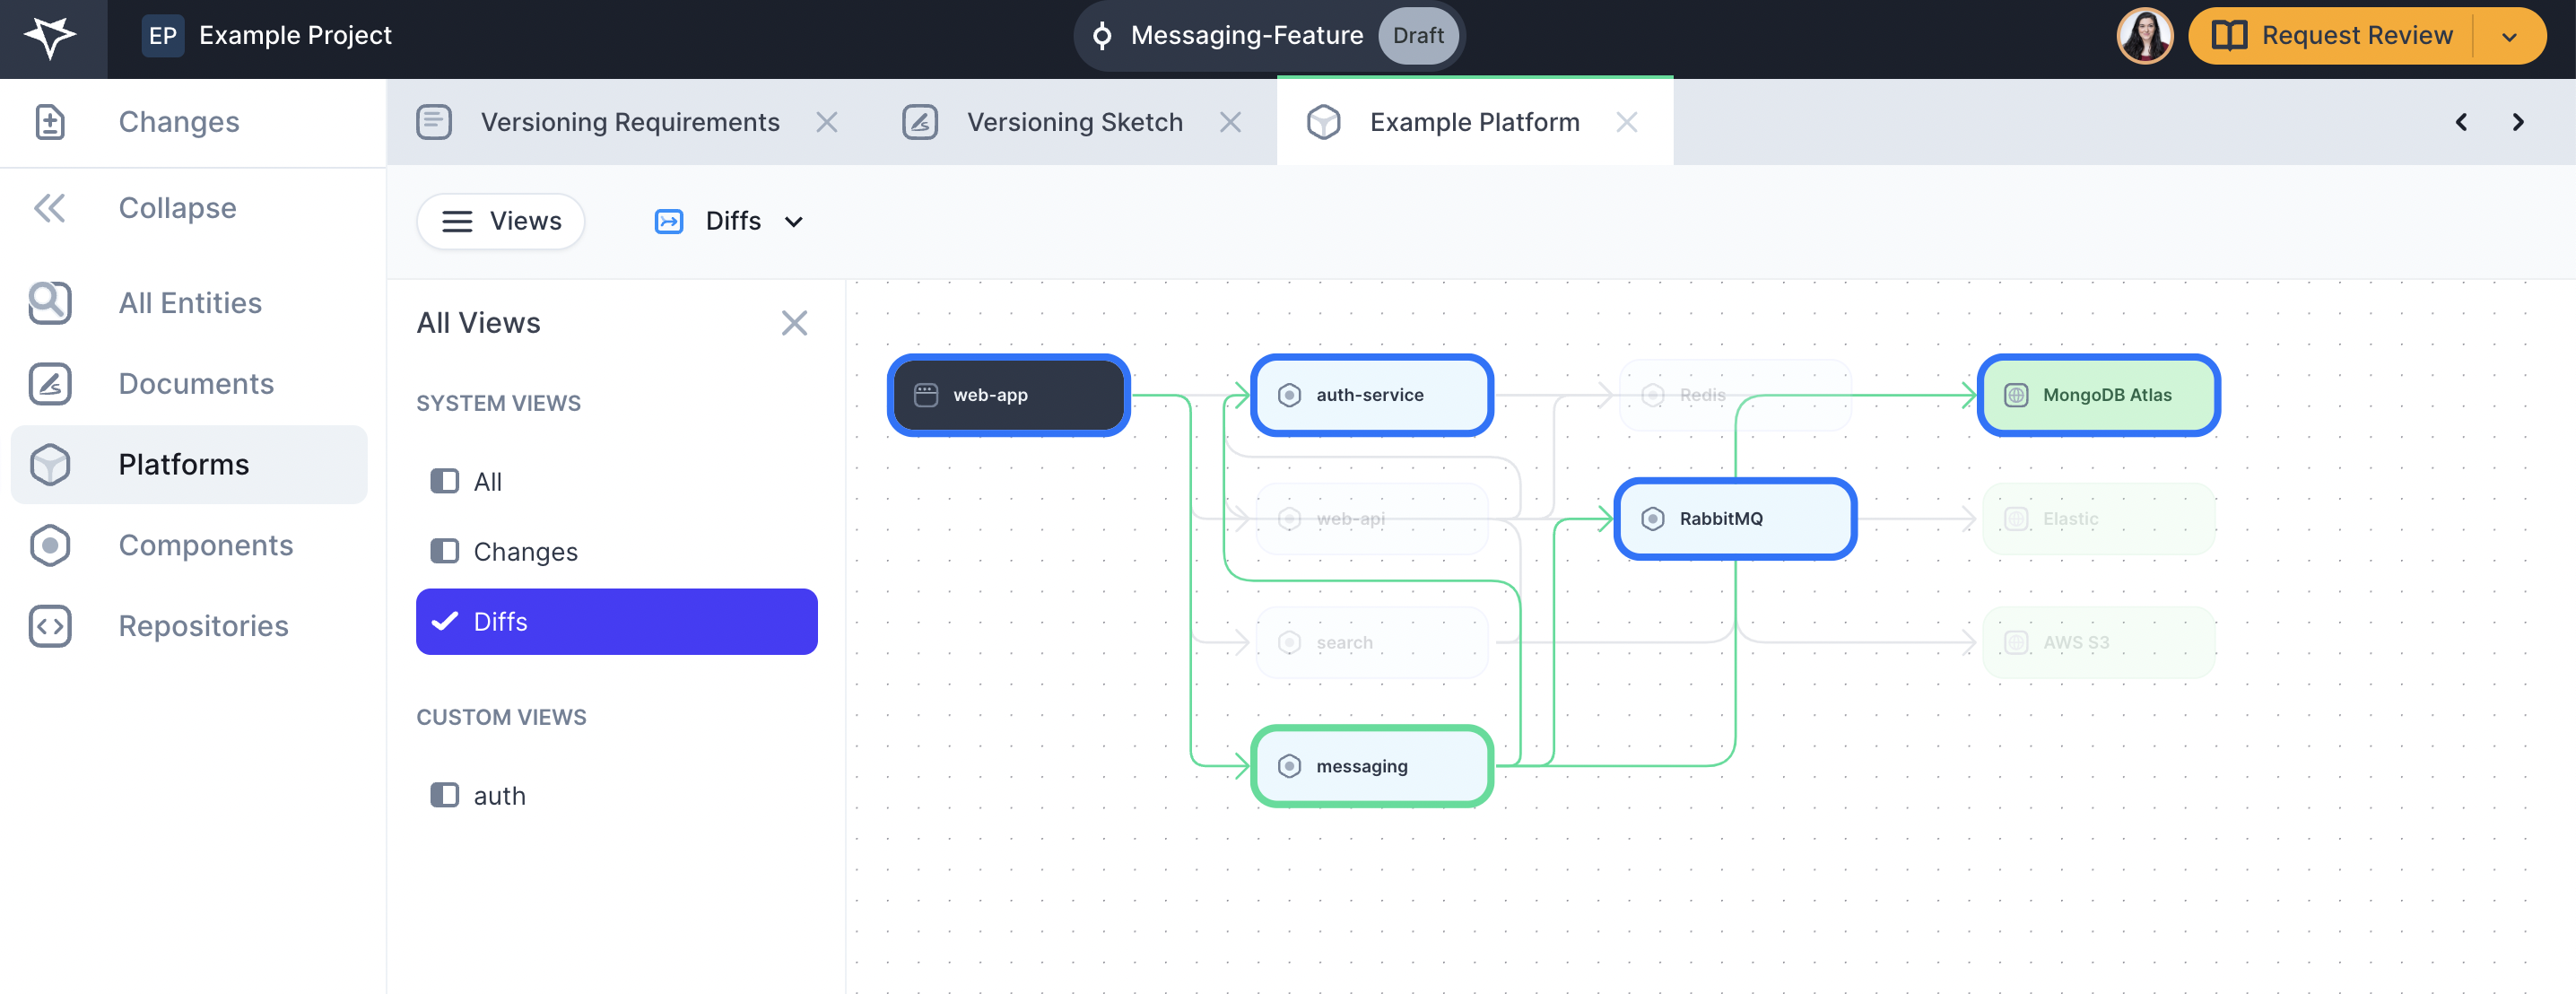Screen dimensions: 2576x994
Task: Click the All Entities search icon
Action: pos(50,303)
